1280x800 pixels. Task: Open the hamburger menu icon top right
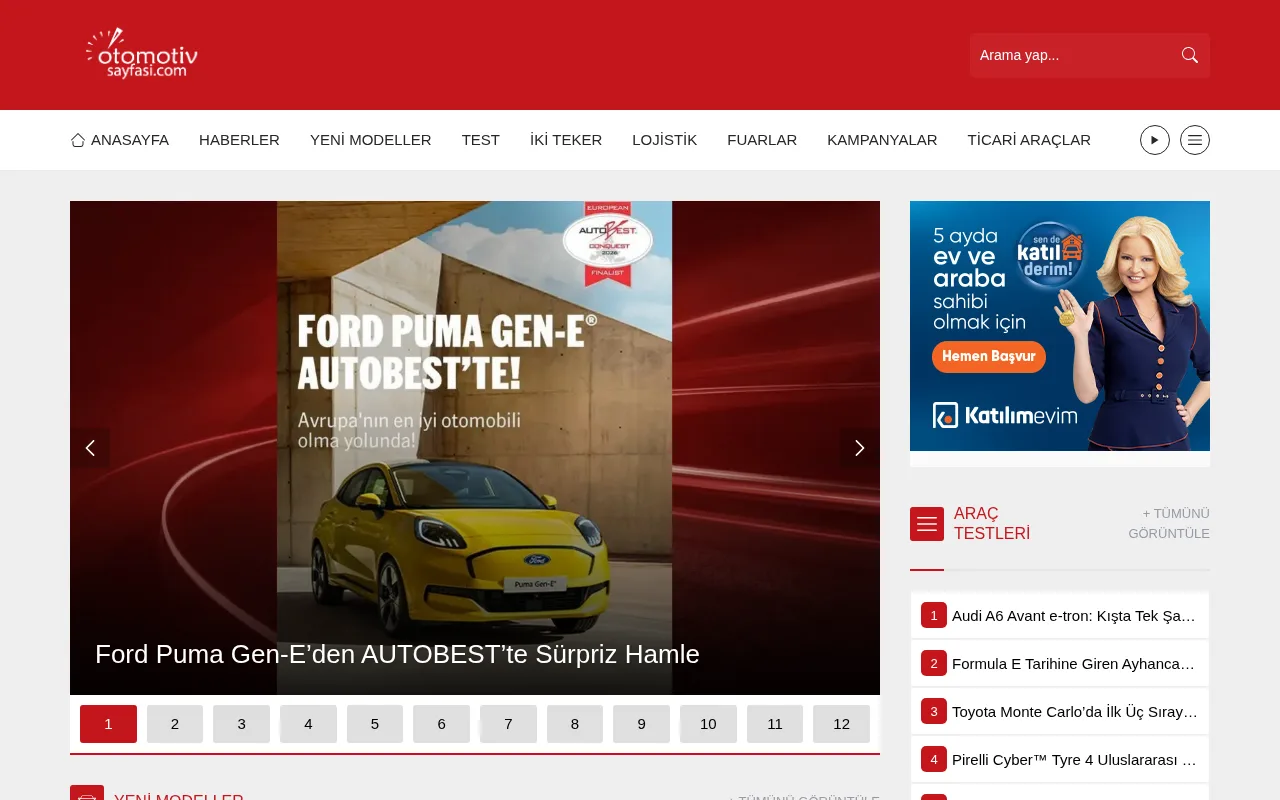point(1194,140)
